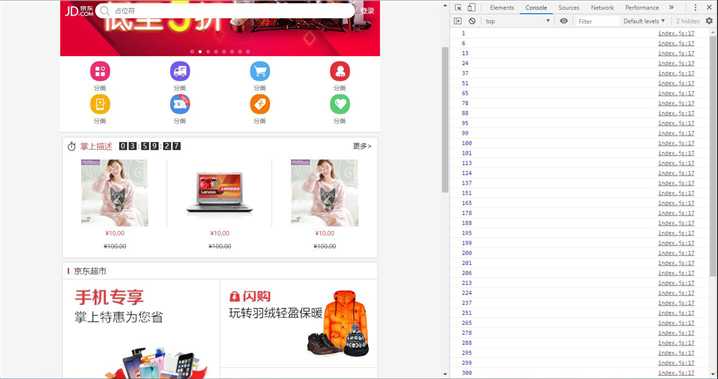Viewport: 718px width, 379px height.
Task: Open the 更多> more link
Action: pos(362,146)
